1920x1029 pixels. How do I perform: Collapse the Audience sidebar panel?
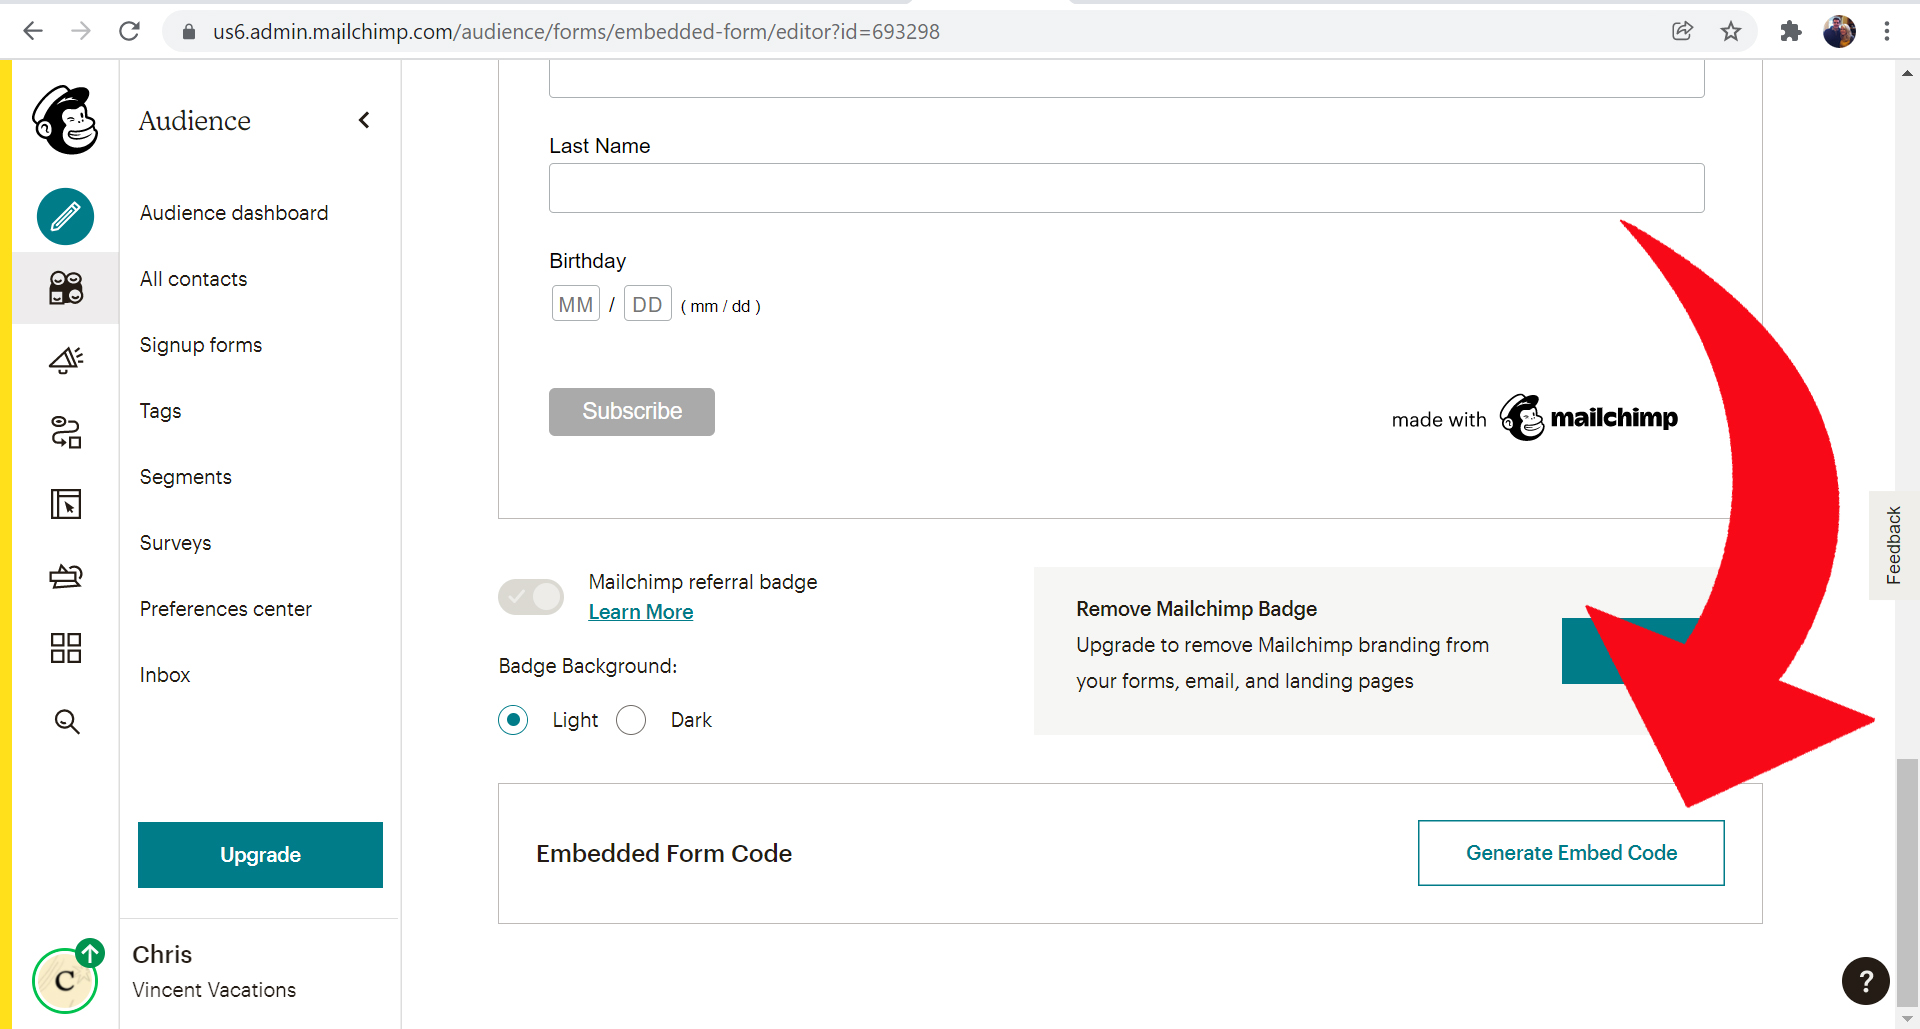coord(364,120)
